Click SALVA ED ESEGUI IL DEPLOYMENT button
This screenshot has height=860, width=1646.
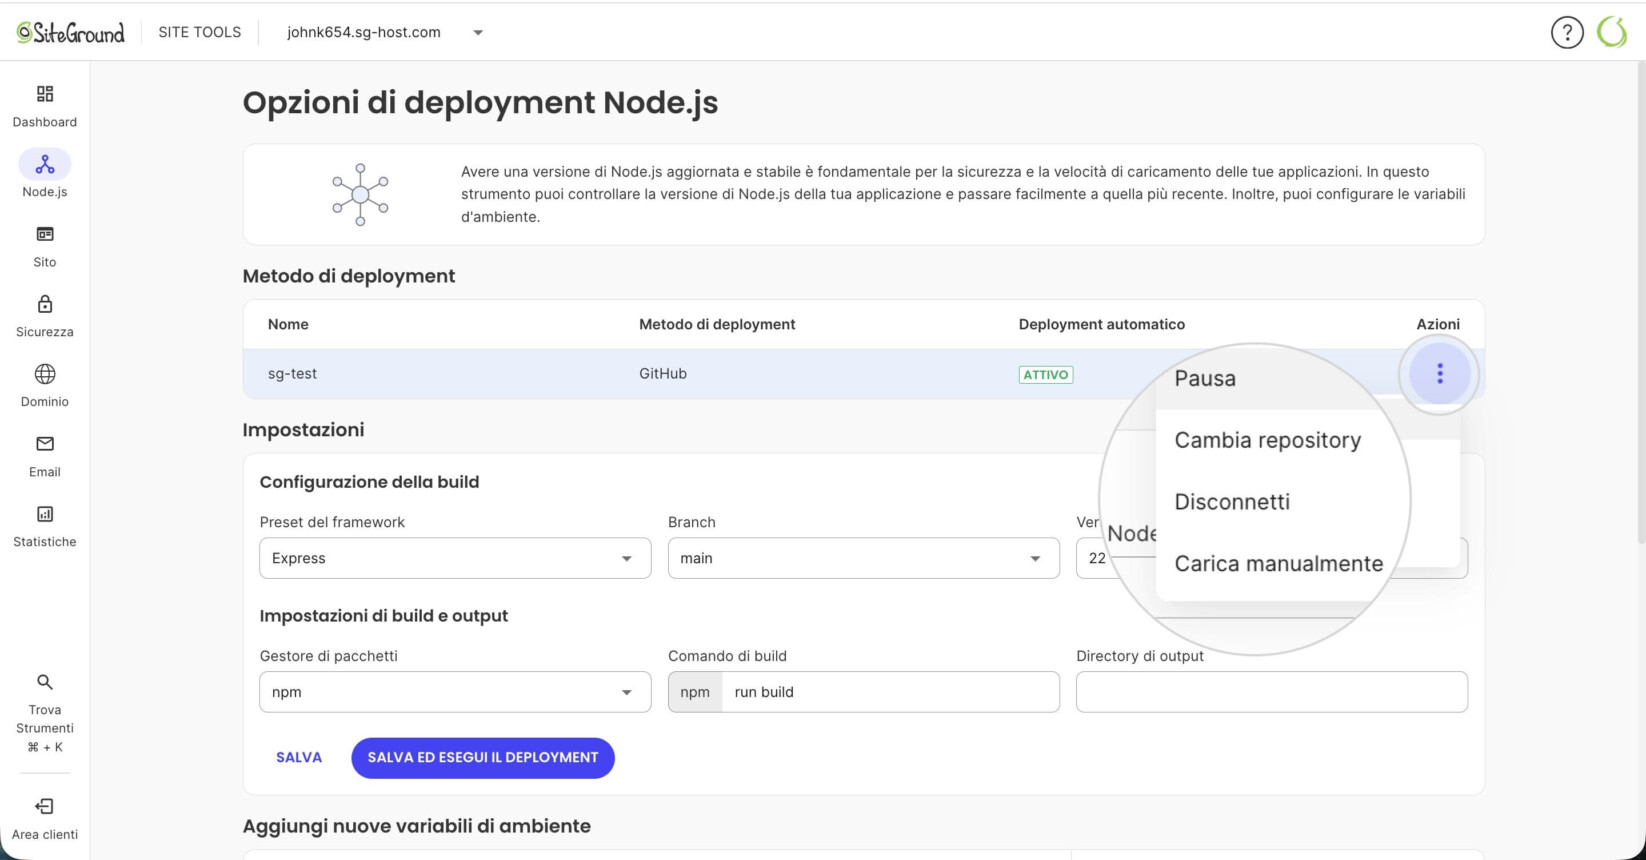[483, 758]
